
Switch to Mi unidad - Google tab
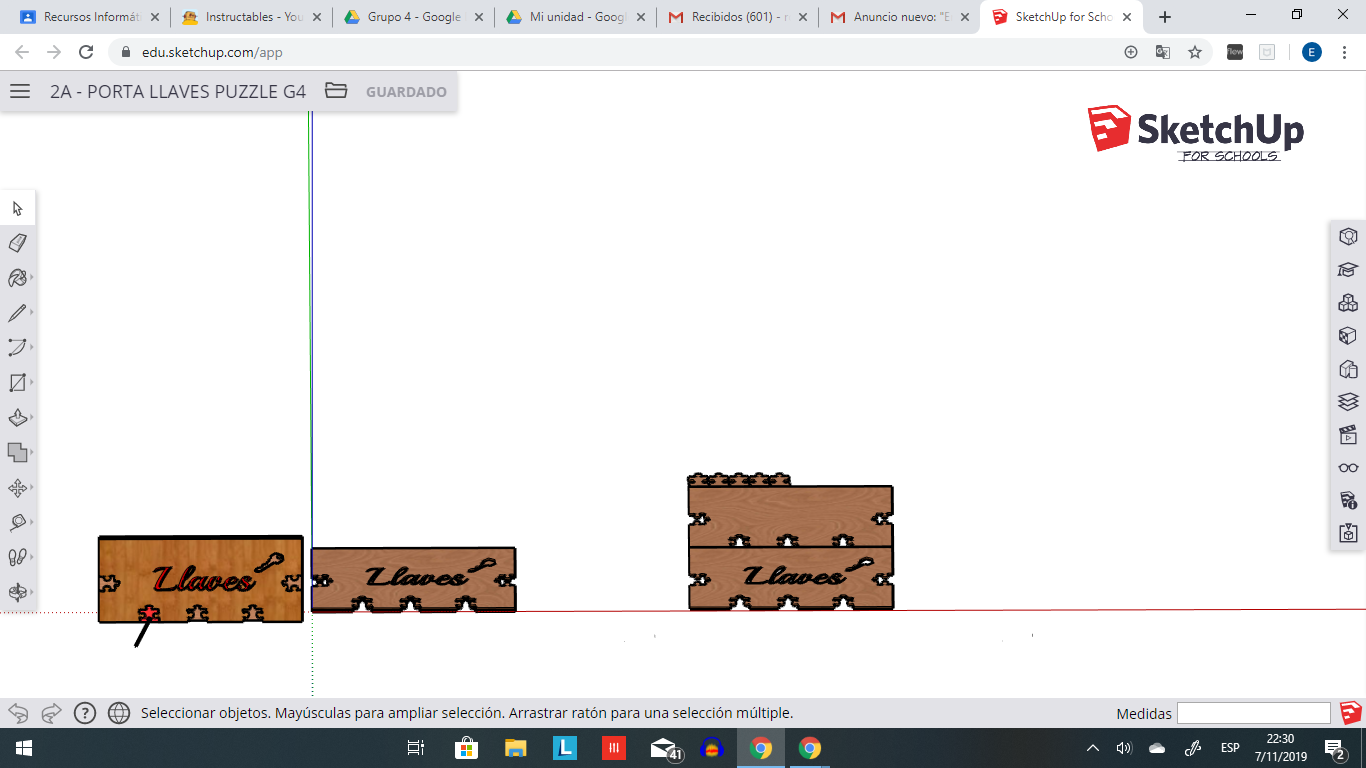(x=575, y=17)
